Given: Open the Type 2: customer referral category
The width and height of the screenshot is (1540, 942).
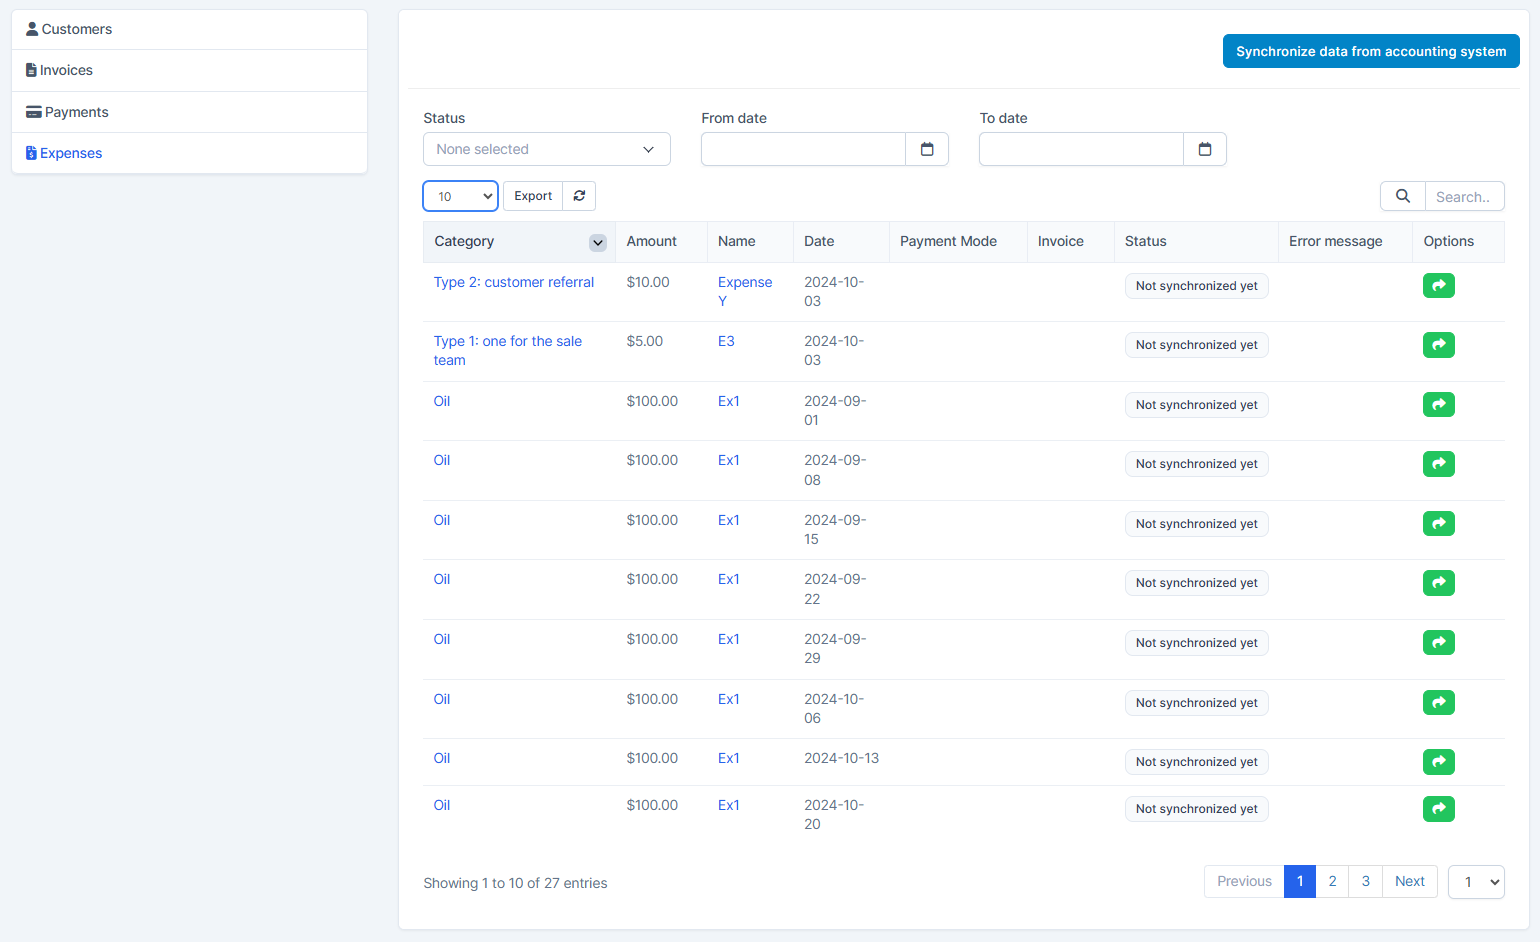Looking at the screenshot, I should (x=514, y=282).
